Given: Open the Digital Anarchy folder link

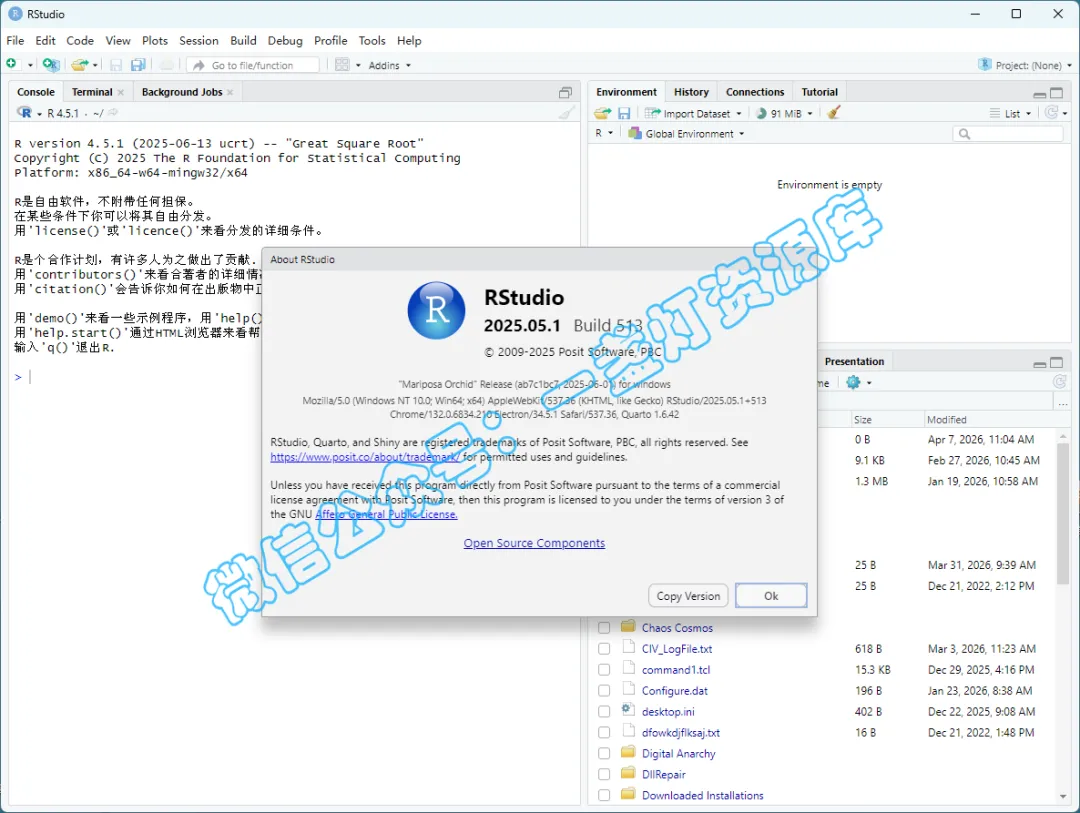Looking at the screenshot, I should pyautogui.click(x=678, y=754).
